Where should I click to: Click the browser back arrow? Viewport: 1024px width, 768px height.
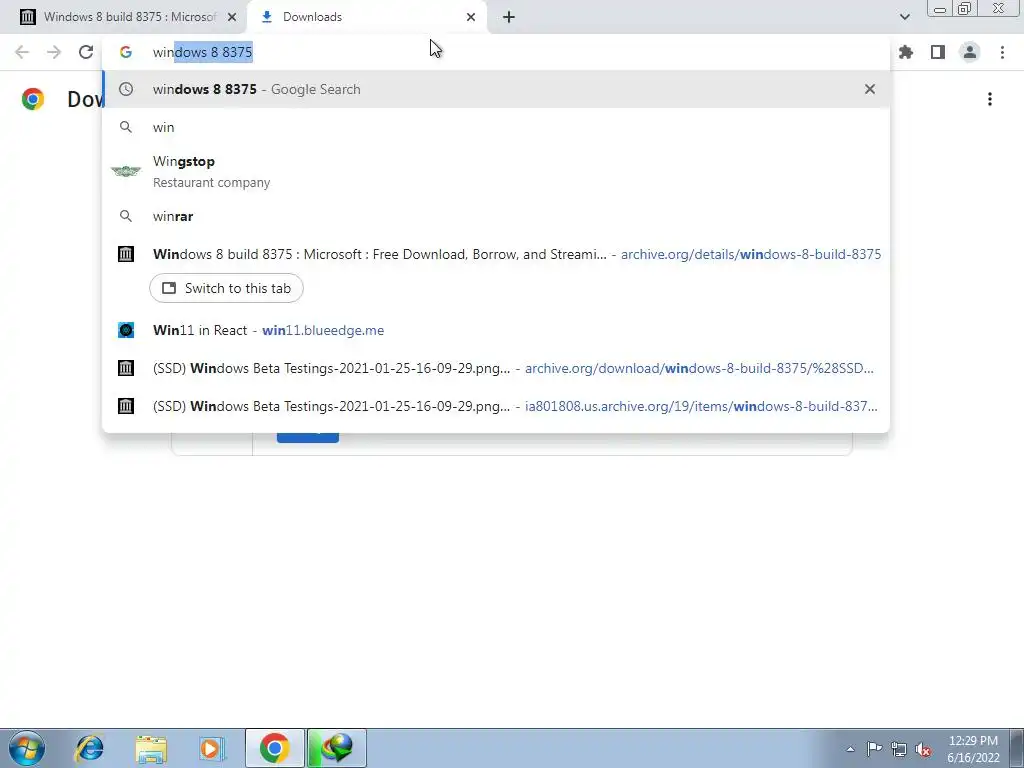click(22, 52)
